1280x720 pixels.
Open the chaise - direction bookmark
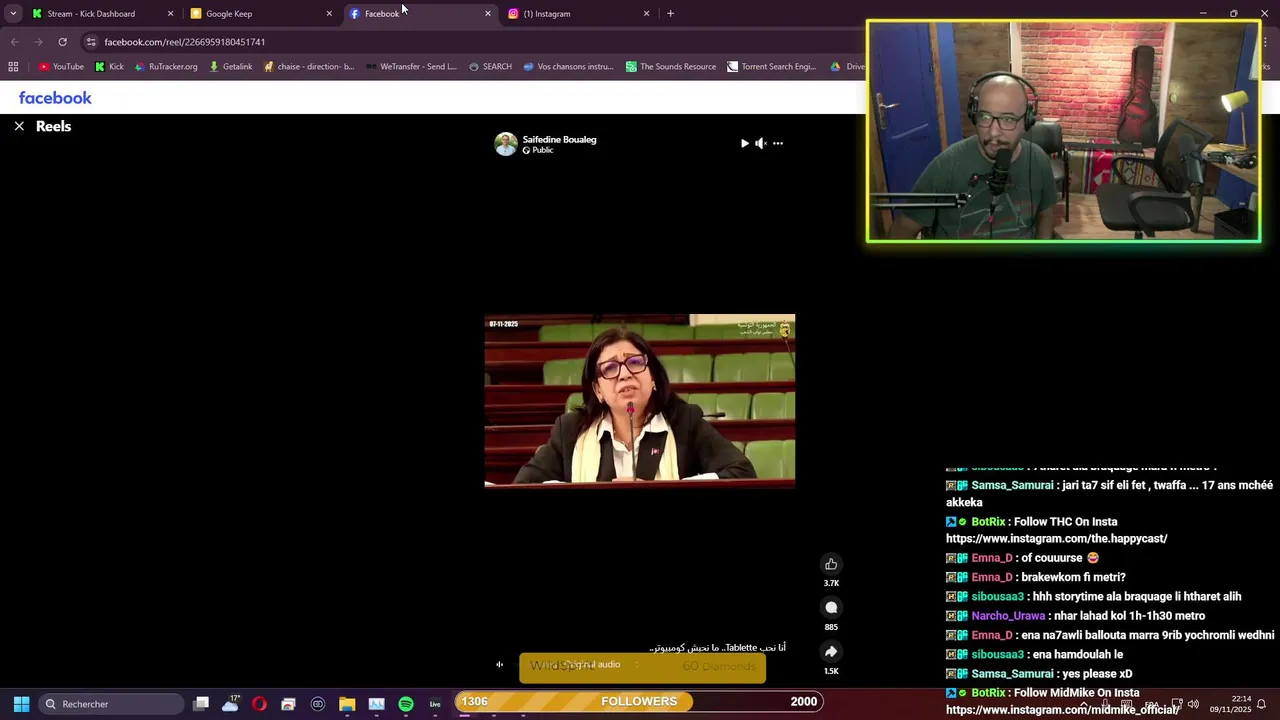309,67
